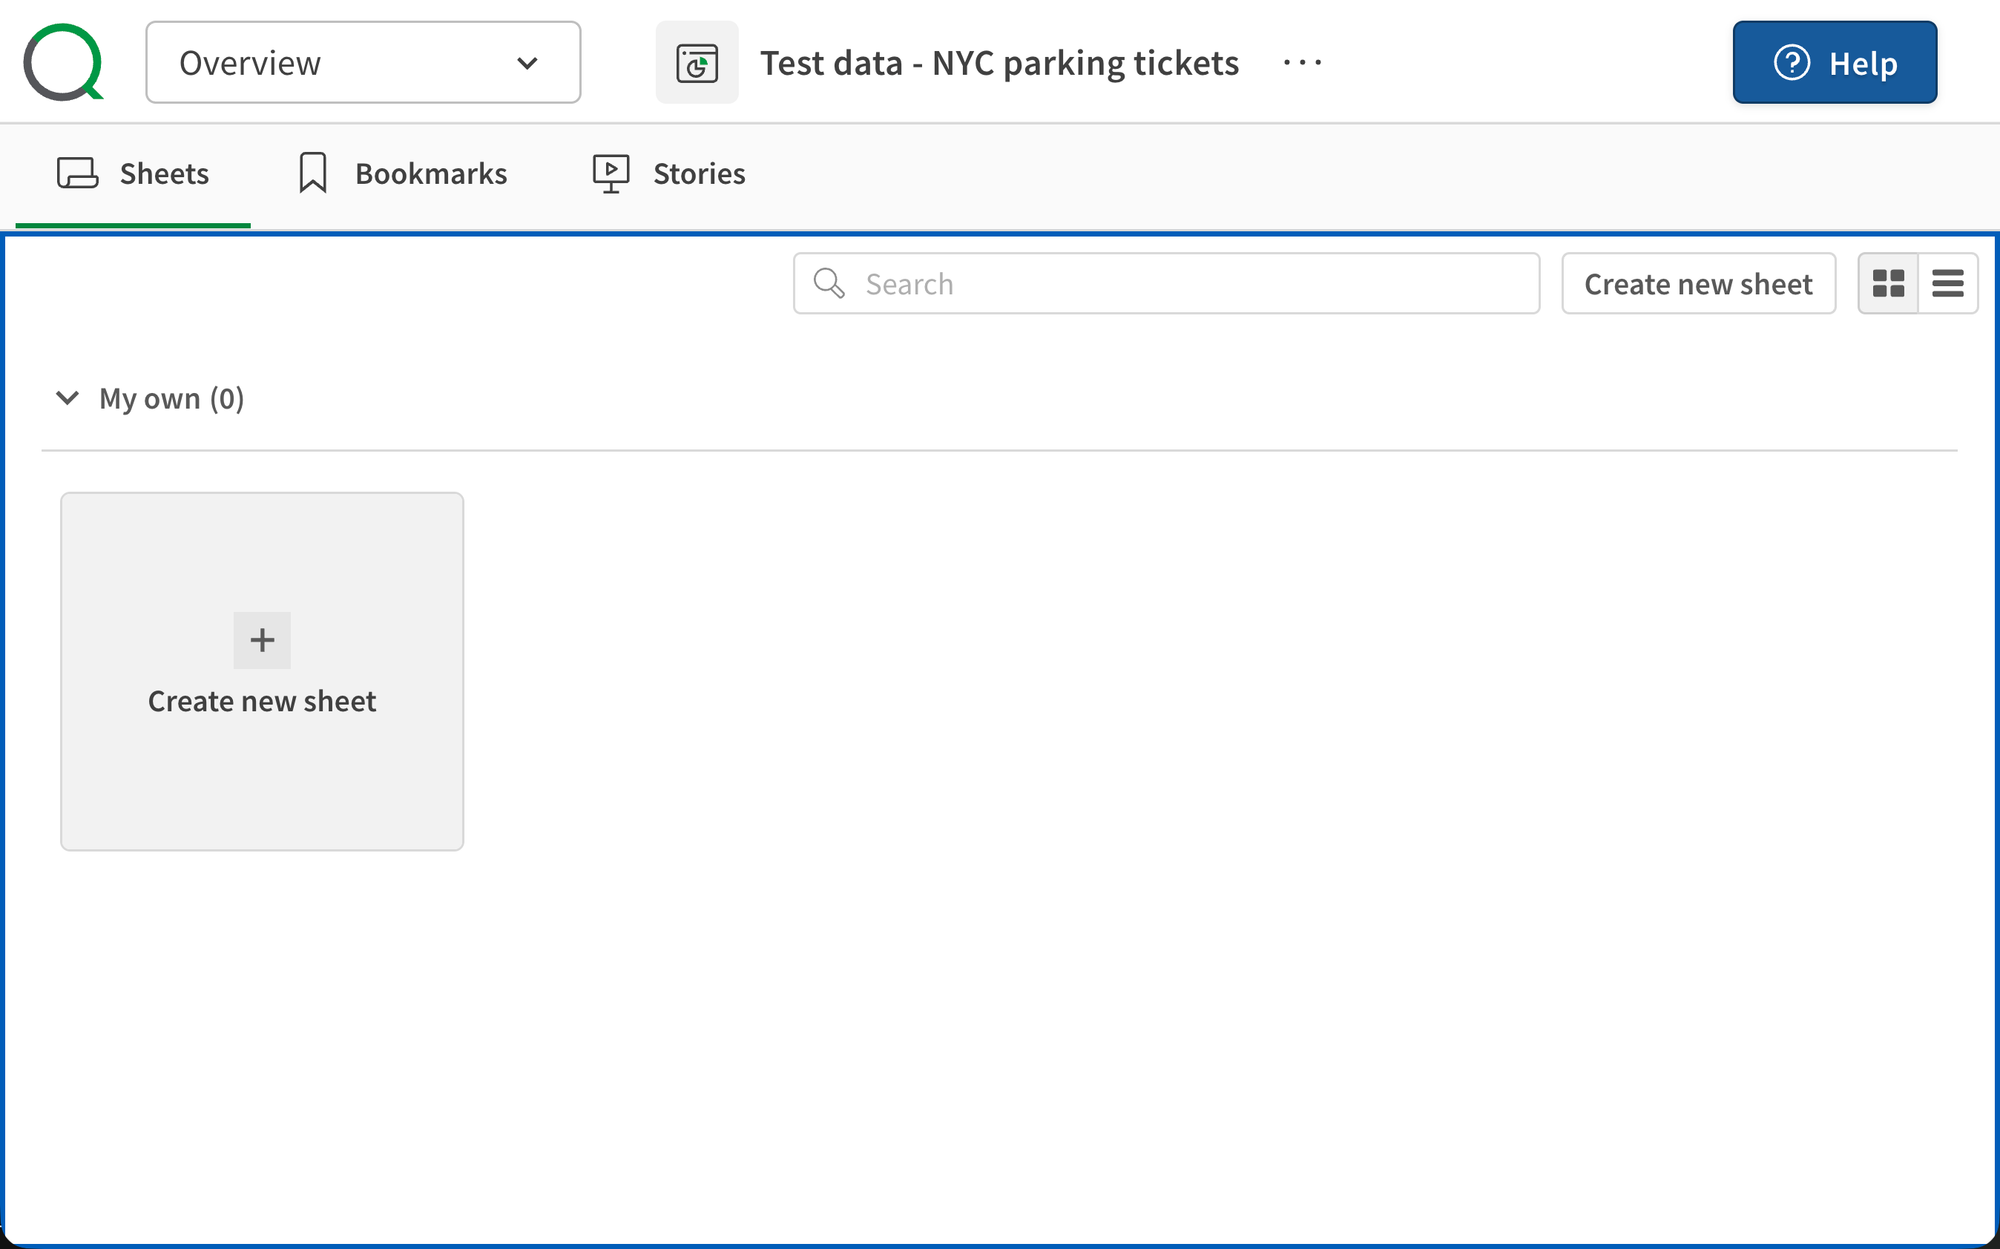The image size is (2000, 1249).
Task: Click the app icon beside the title
Action: [x=697, y=62]
